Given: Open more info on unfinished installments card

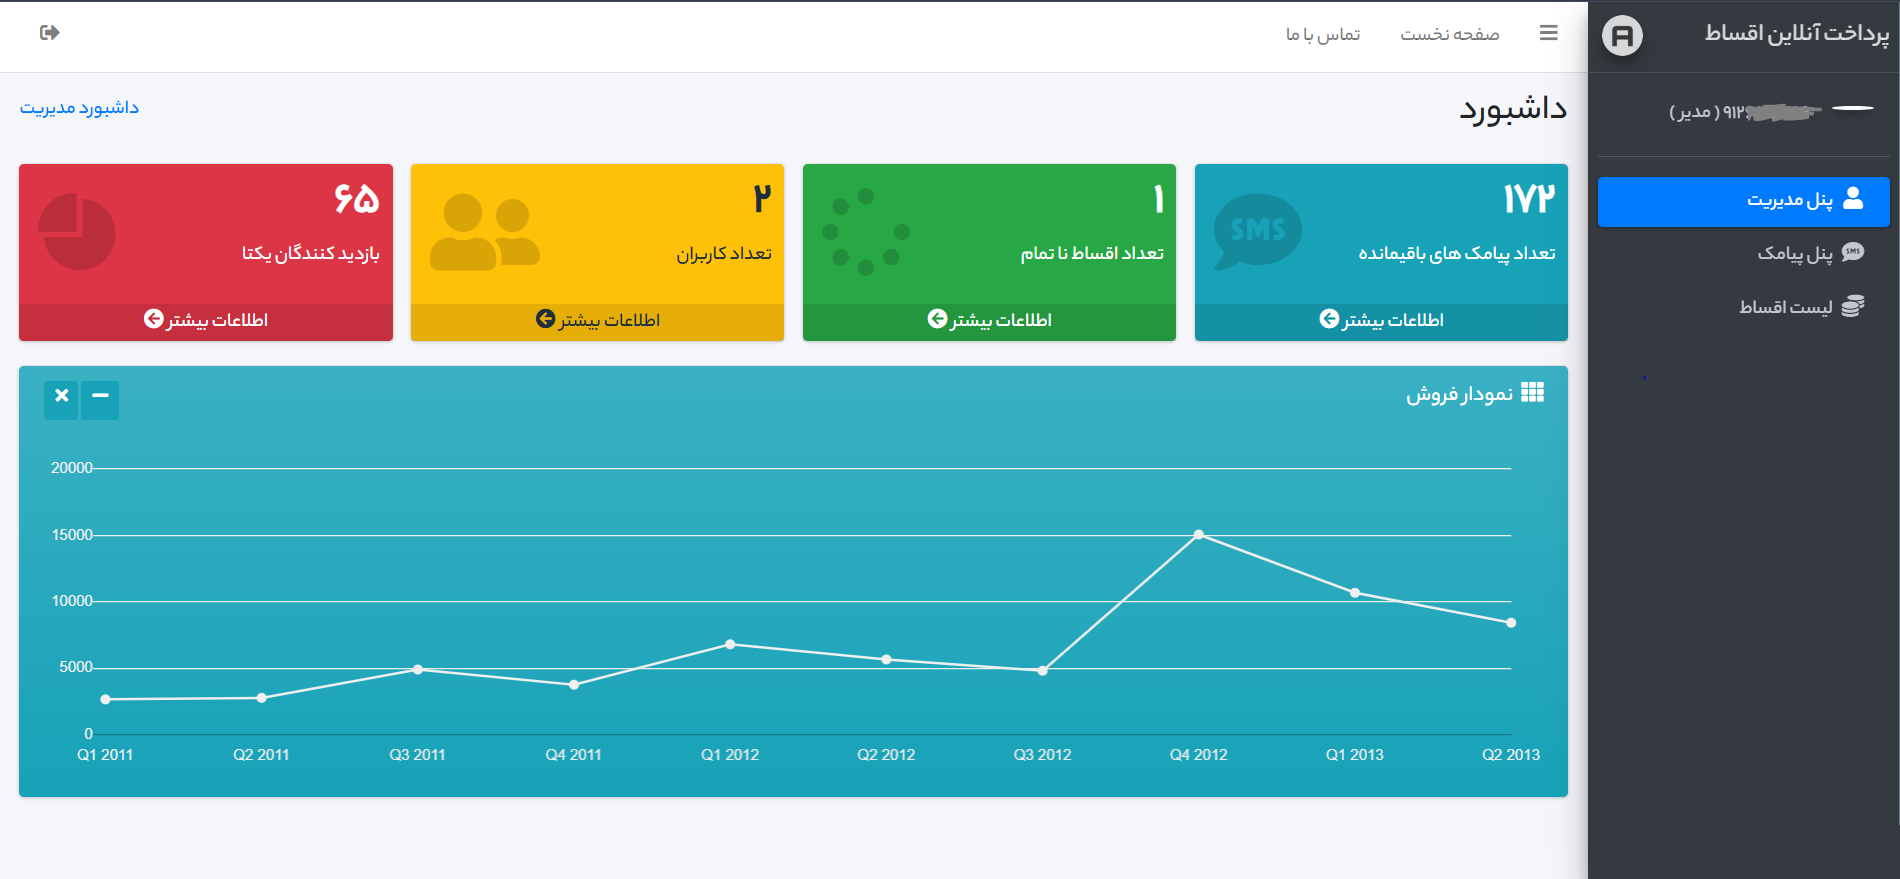Looking at the screenshot, I should 989,321.
